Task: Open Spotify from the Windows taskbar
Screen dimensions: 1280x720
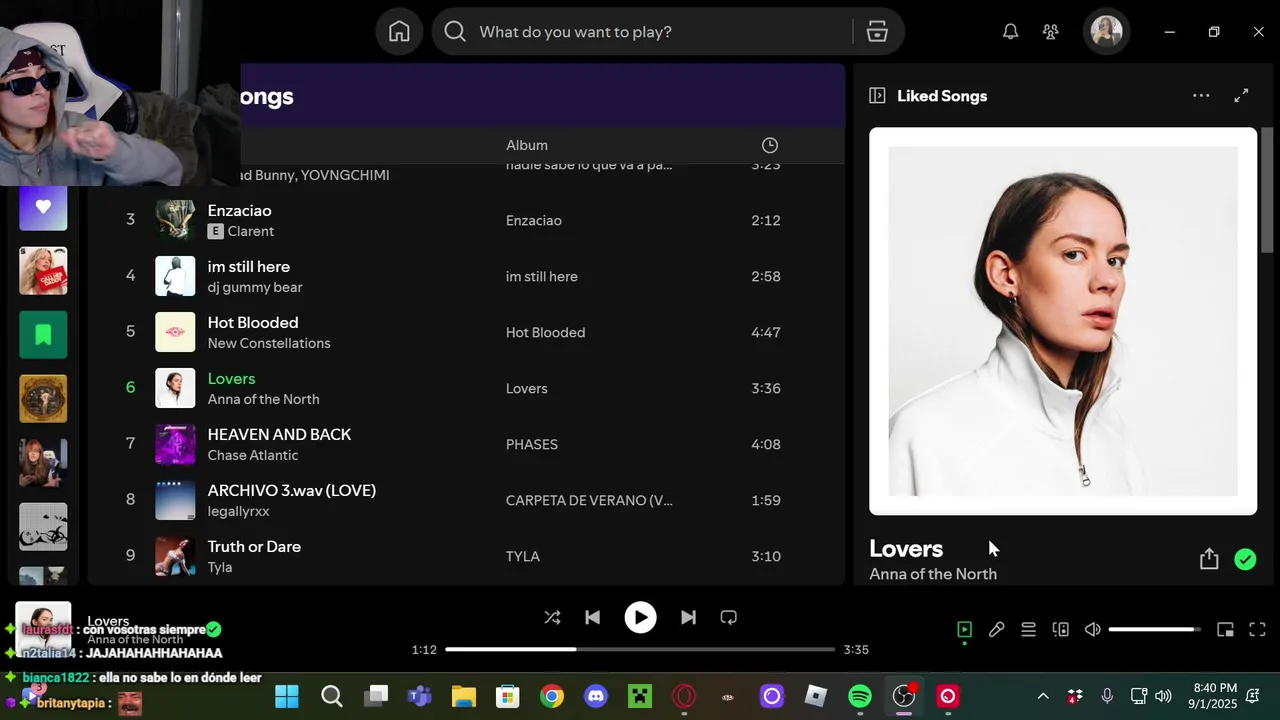Action: (x=860, y=696)
